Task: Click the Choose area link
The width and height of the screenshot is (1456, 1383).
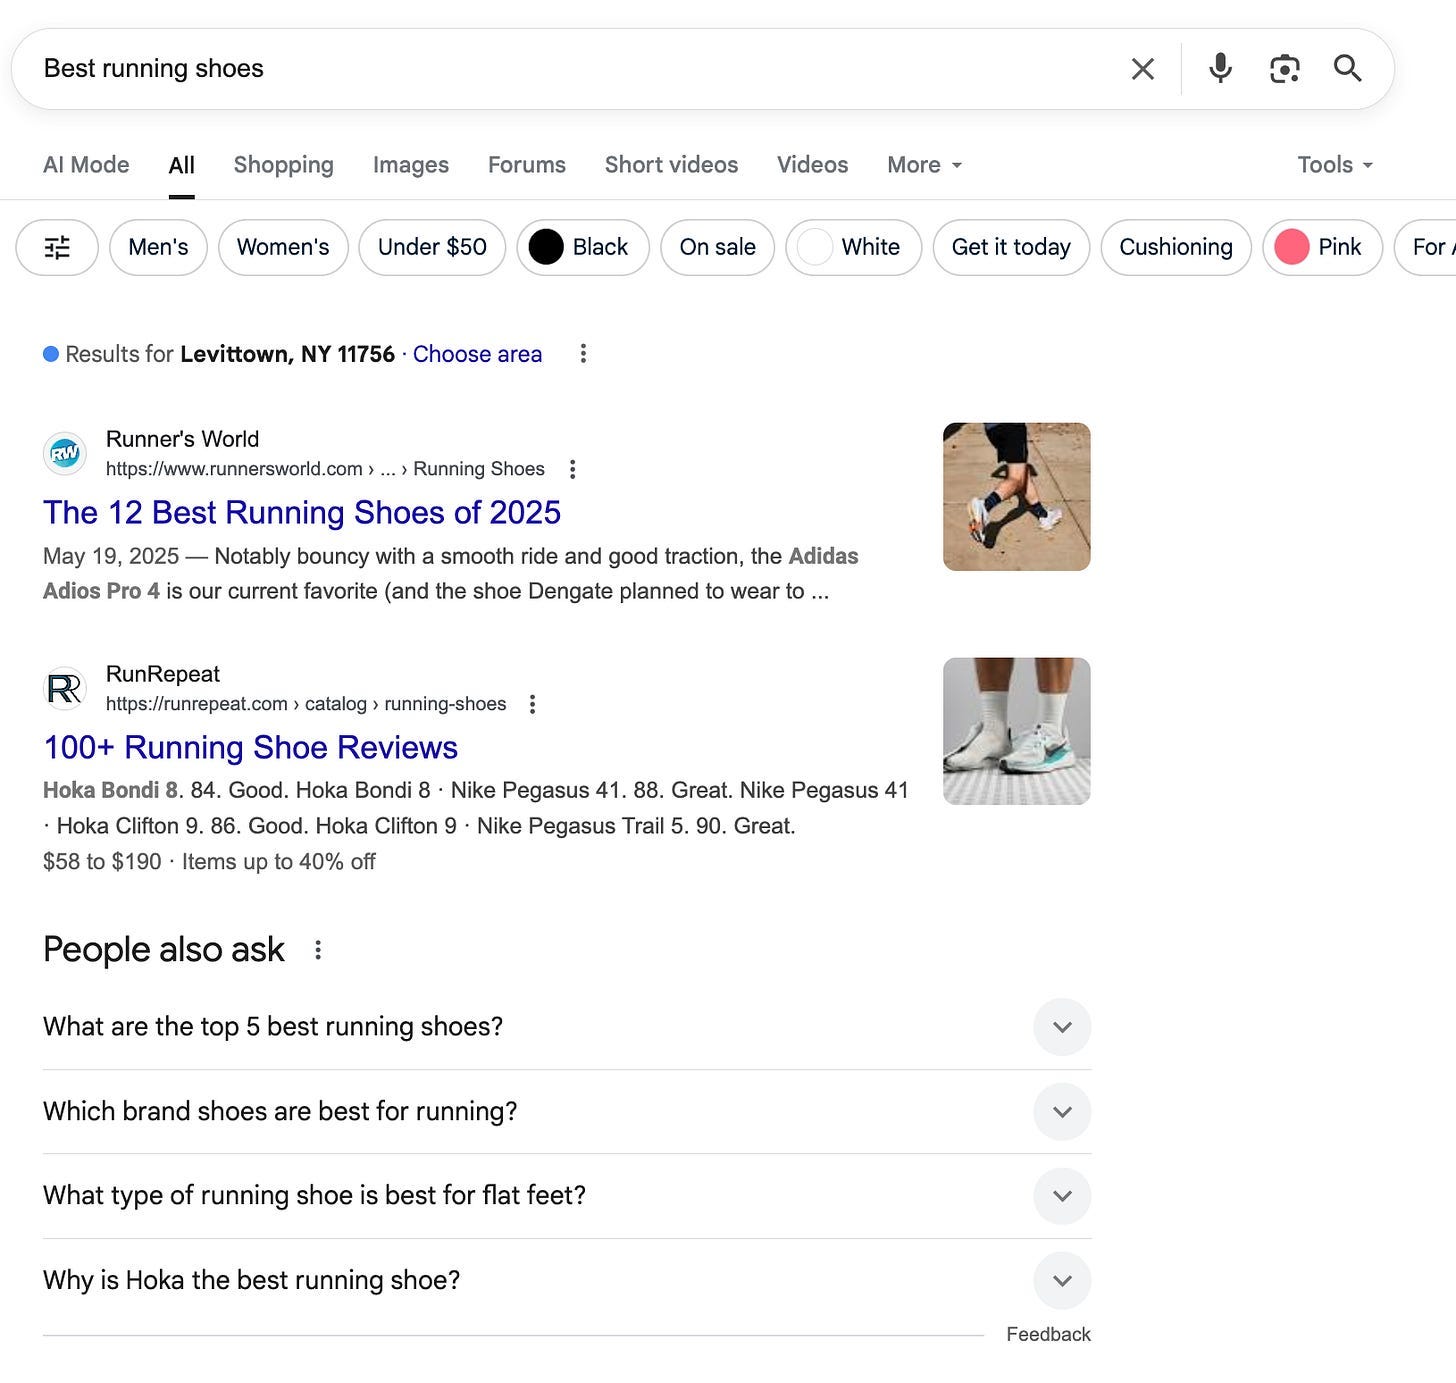Action: coord(477,354)
